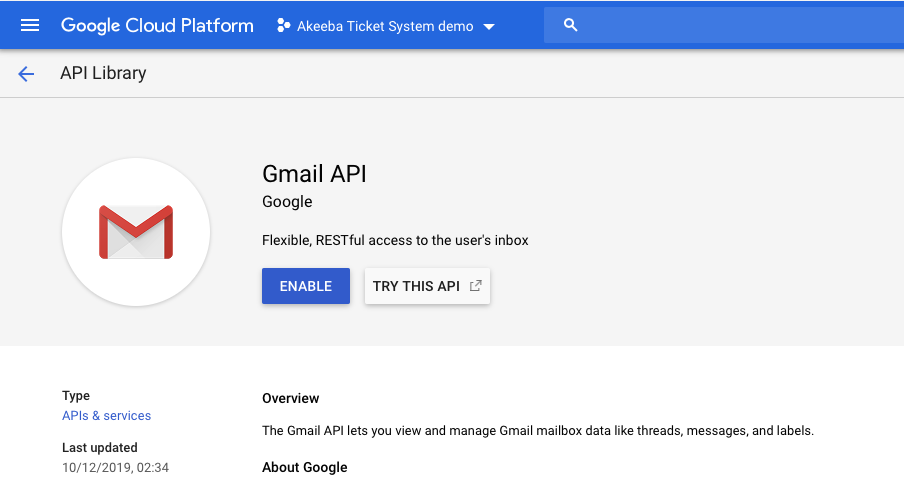Open the Akeeba Ticket System demo project selector
The image size is (904, 482).
pos(386,26)
